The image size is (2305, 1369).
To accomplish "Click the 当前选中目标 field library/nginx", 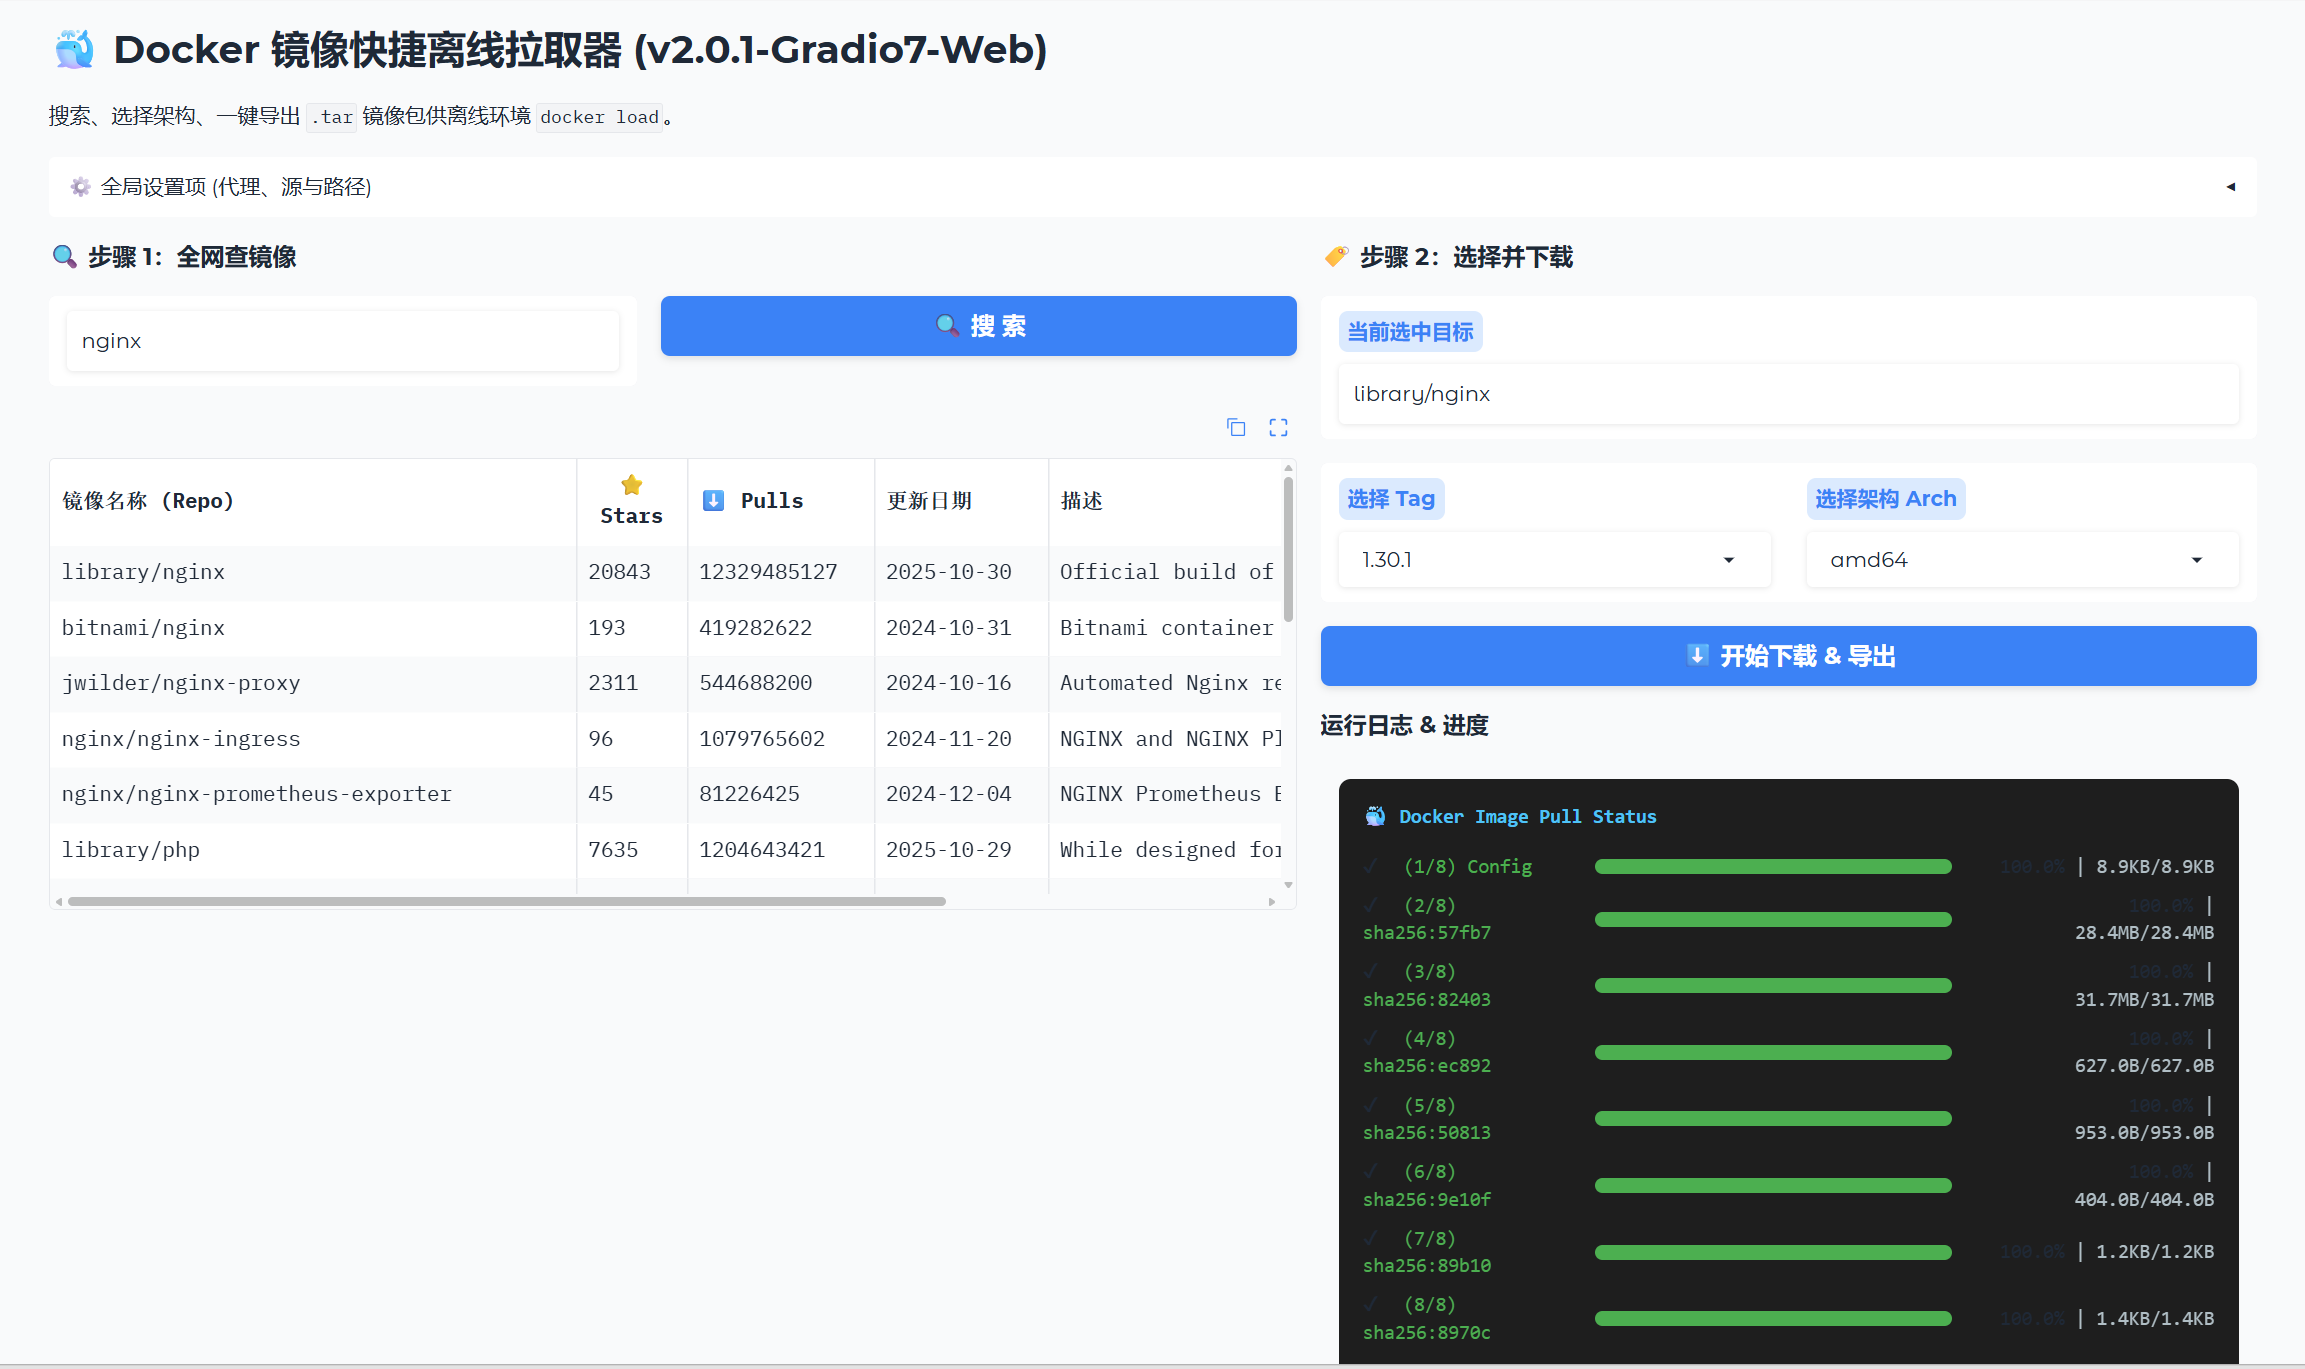I will pos(1788,394).
